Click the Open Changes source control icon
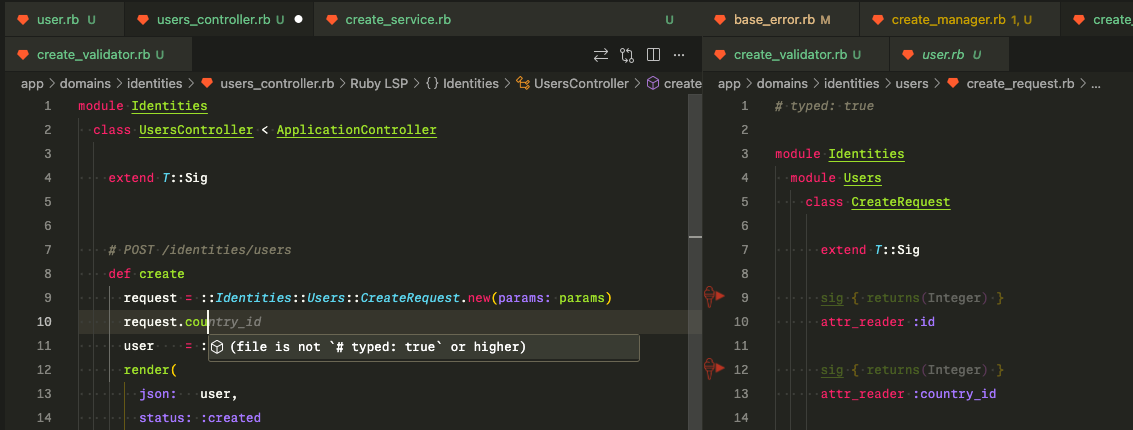This screenshot has height=430, width=1133. click(x=626, y=55)
